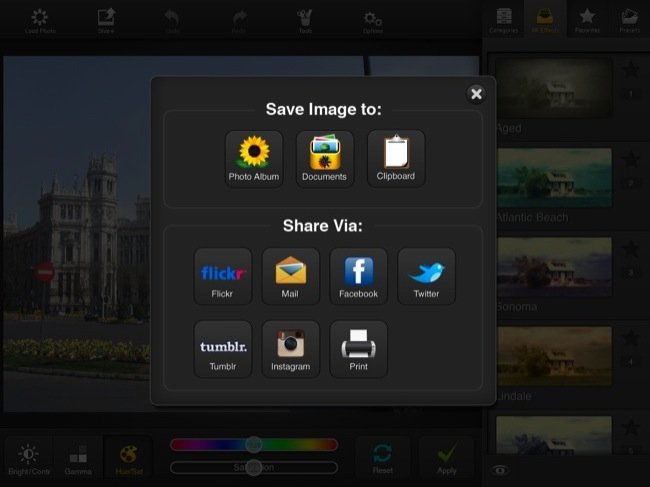Redo the last edit
The height and width of the screenshot is (487, 650).
pyautogui.click(x=239, y=21)
